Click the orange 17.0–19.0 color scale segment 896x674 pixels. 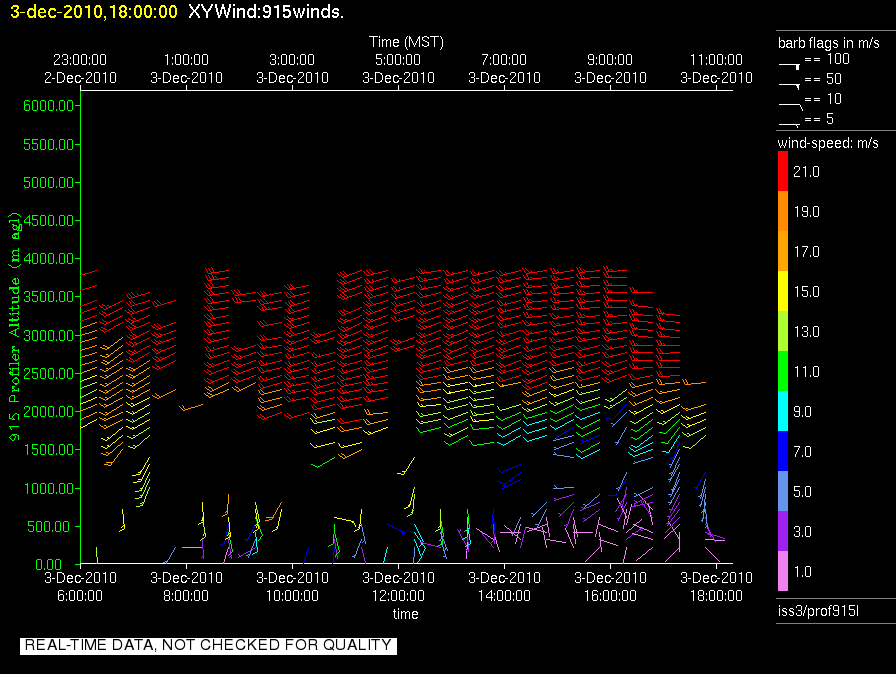[x=783, y=231]
